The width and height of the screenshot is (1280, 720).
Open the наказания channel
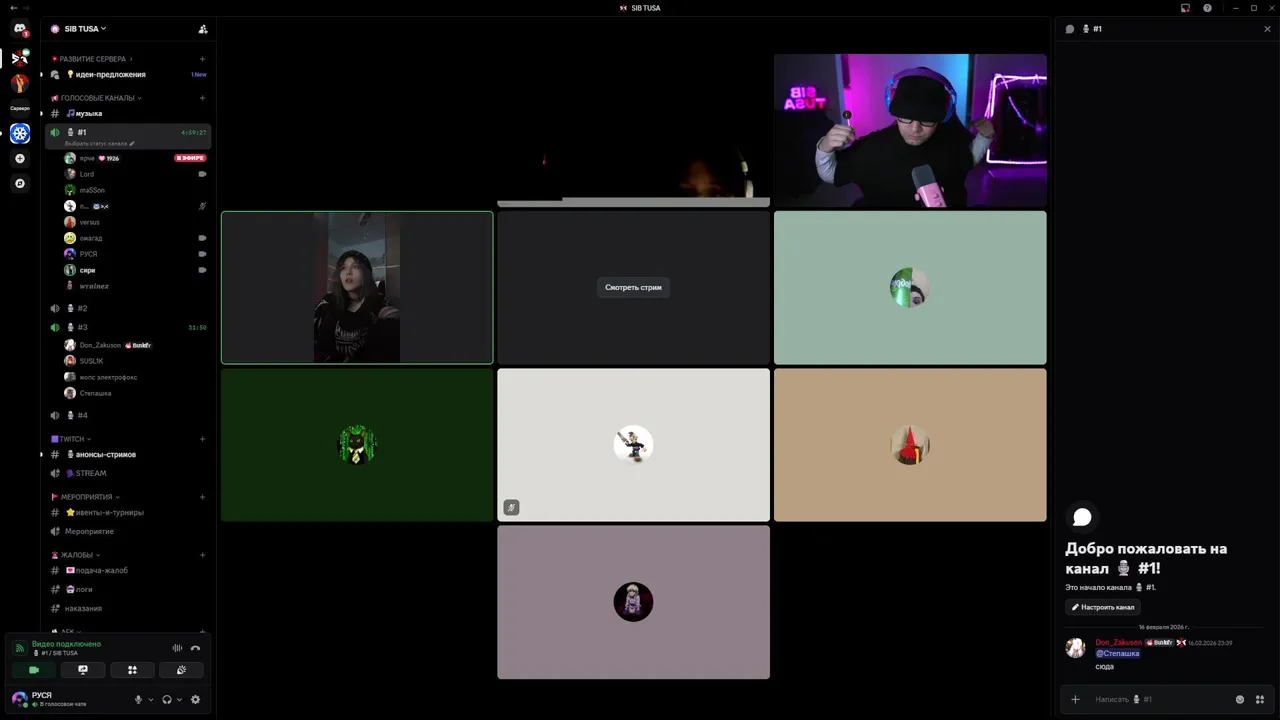click(x=128, y=608)
